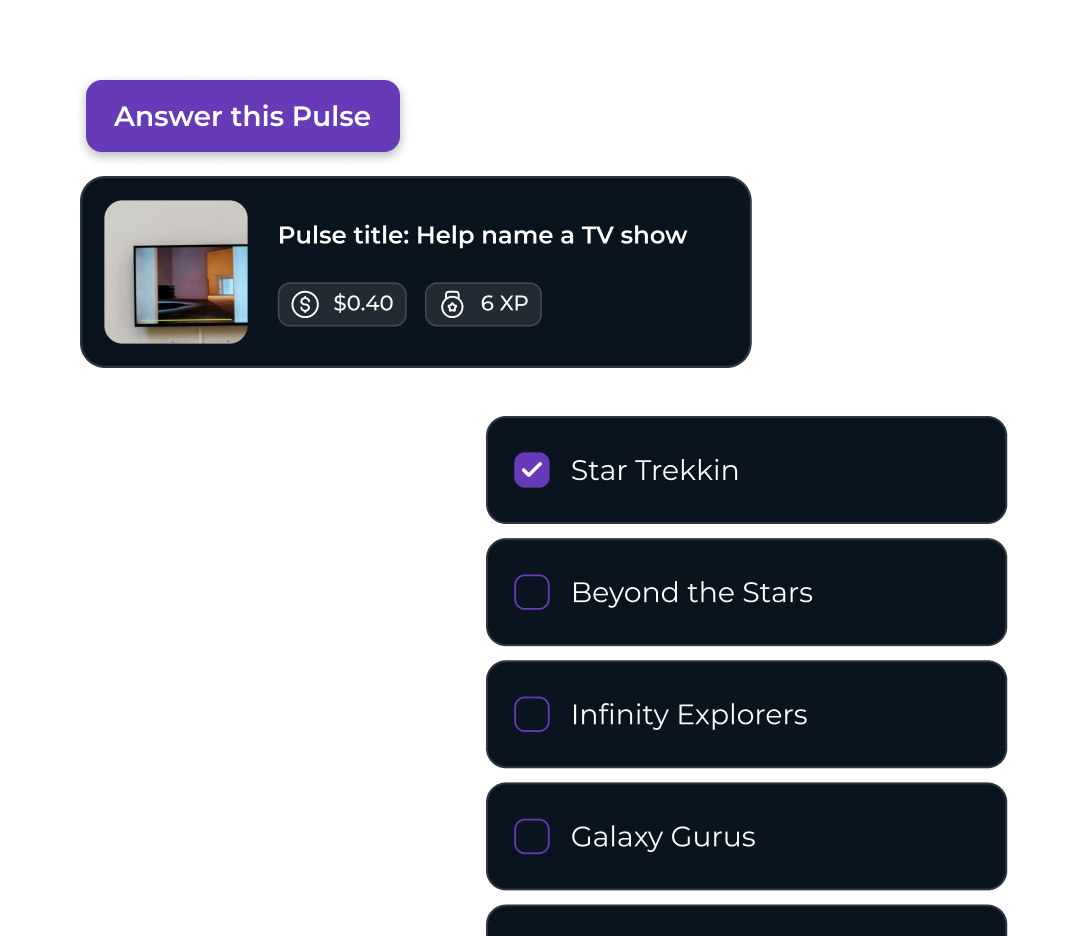
Task: Open the TV screen thumbnail image
Action: point(176,272)
